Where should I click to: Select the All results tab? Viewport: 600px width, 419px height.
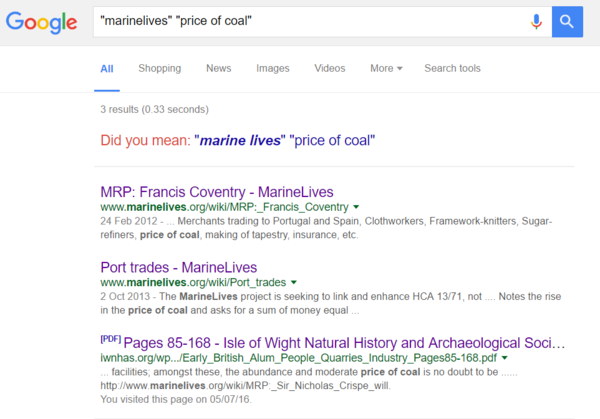(x=107, y=68)
